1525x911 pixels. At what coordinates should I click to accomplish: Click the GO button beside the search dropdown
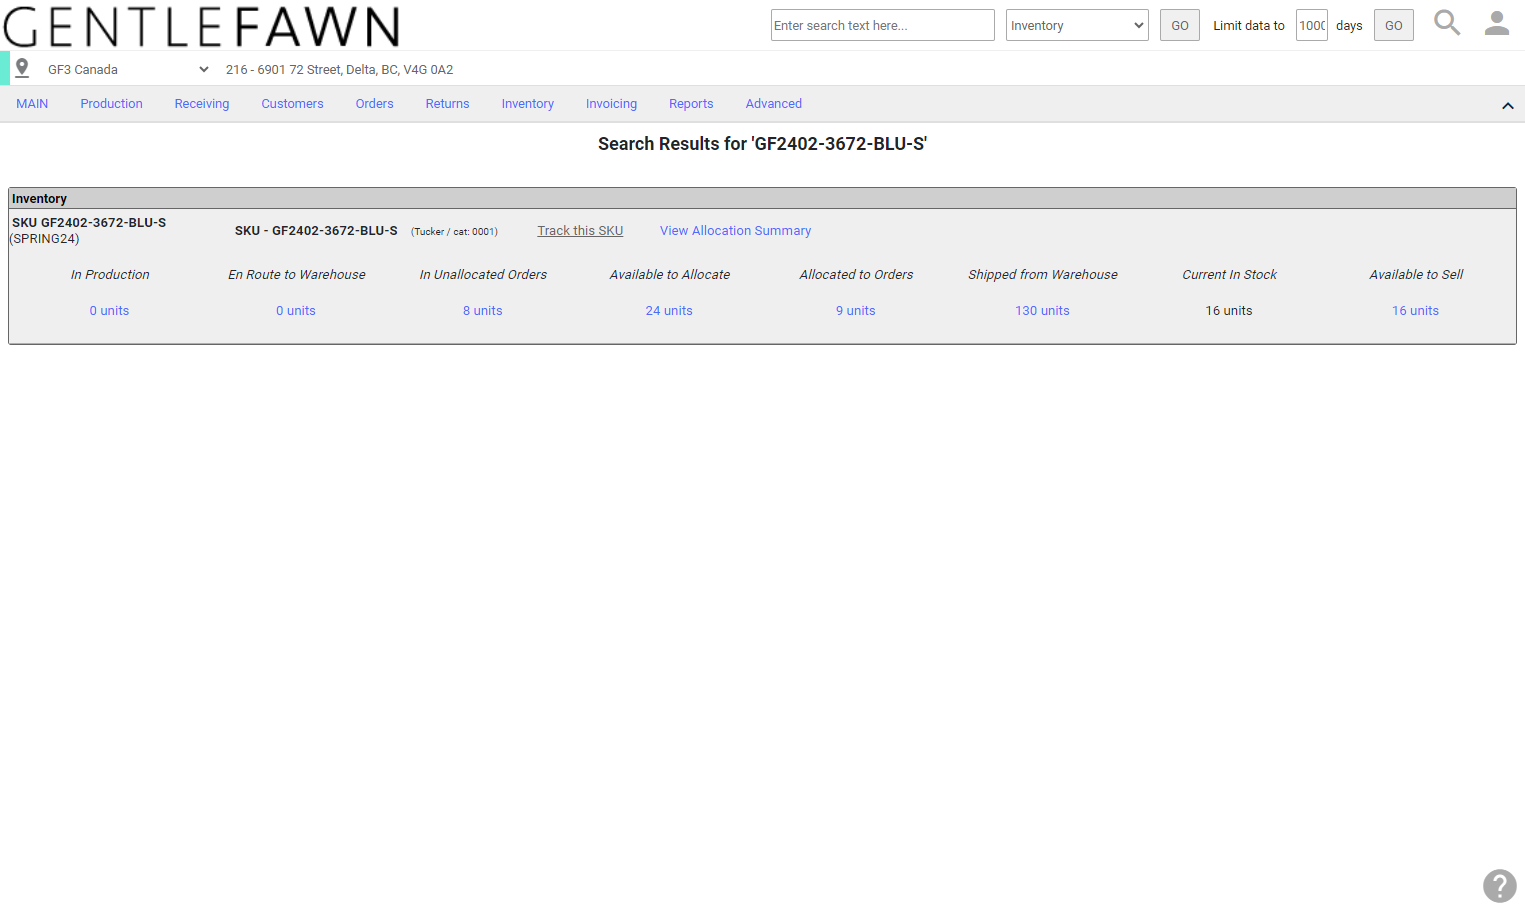(x=1180, y=25)
